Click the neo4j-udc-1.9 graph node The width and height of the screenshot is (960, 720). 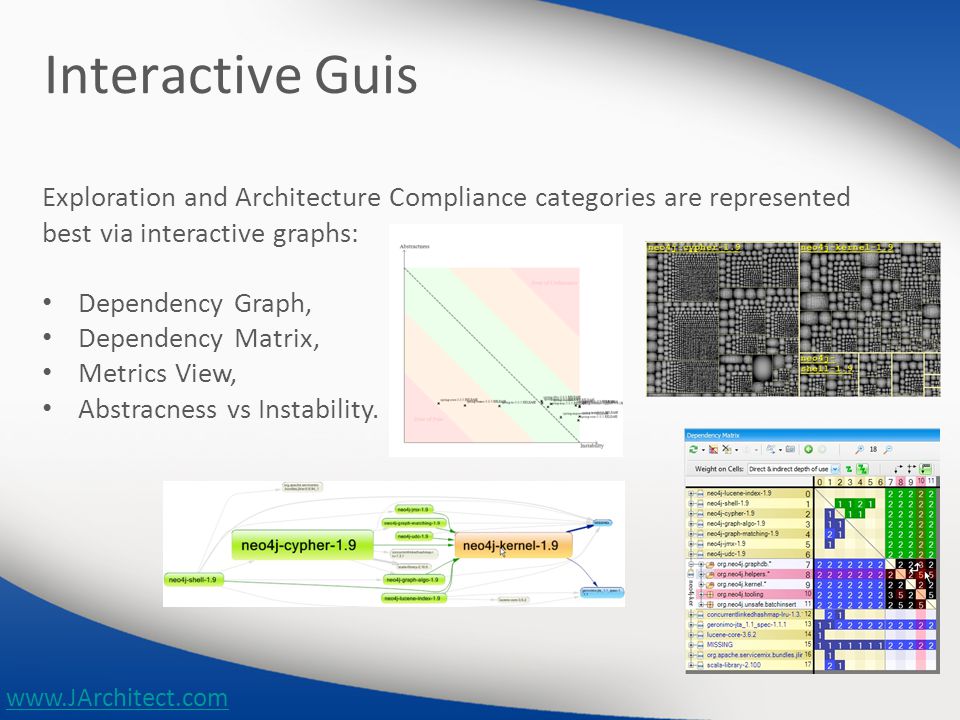[413, 536]
